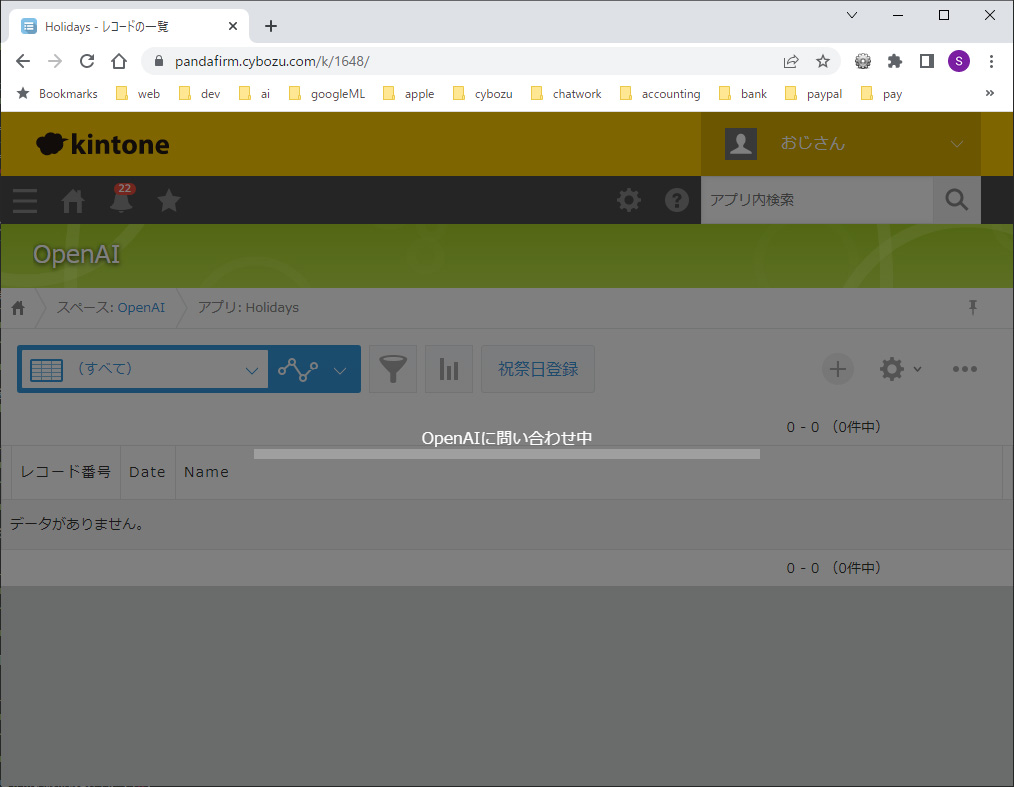Open the cybozu bookmark folder
The width and height of the screenshot is (1014, 787).
(483, 94)
